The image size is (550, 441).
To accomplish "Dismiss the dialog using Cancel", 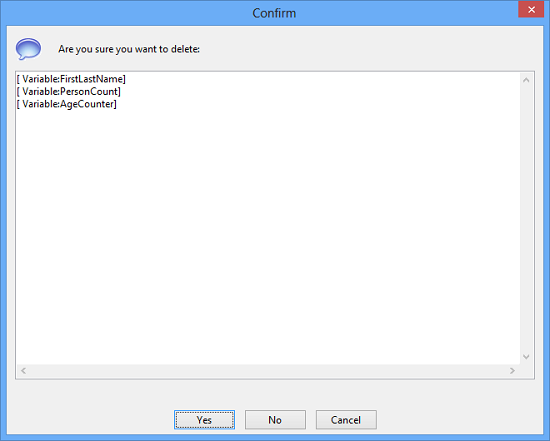I will point(346,420).
